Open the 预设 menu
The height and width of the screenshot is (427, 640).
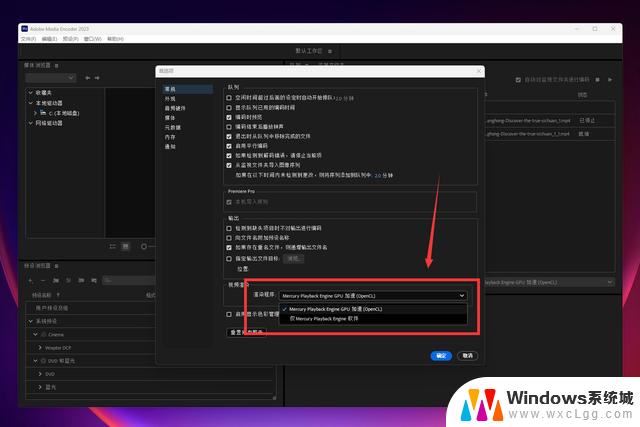(71, 39)
